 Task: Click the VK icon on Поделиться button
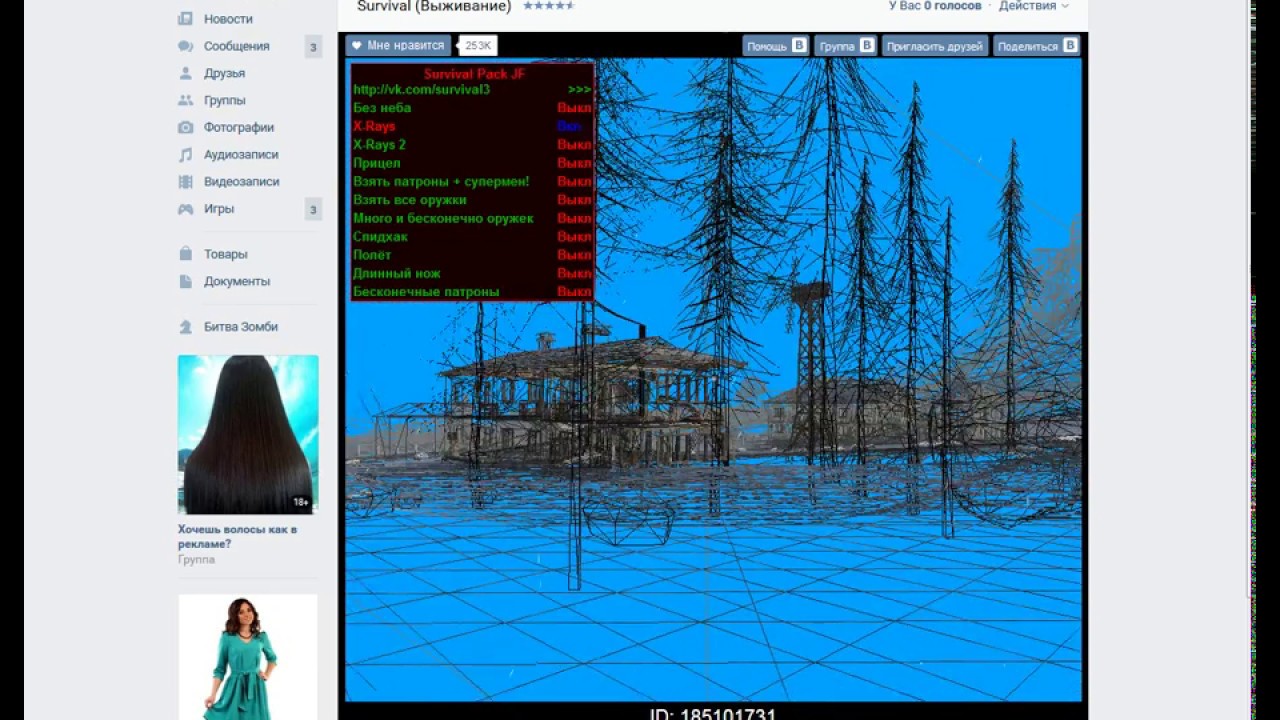1070,45
